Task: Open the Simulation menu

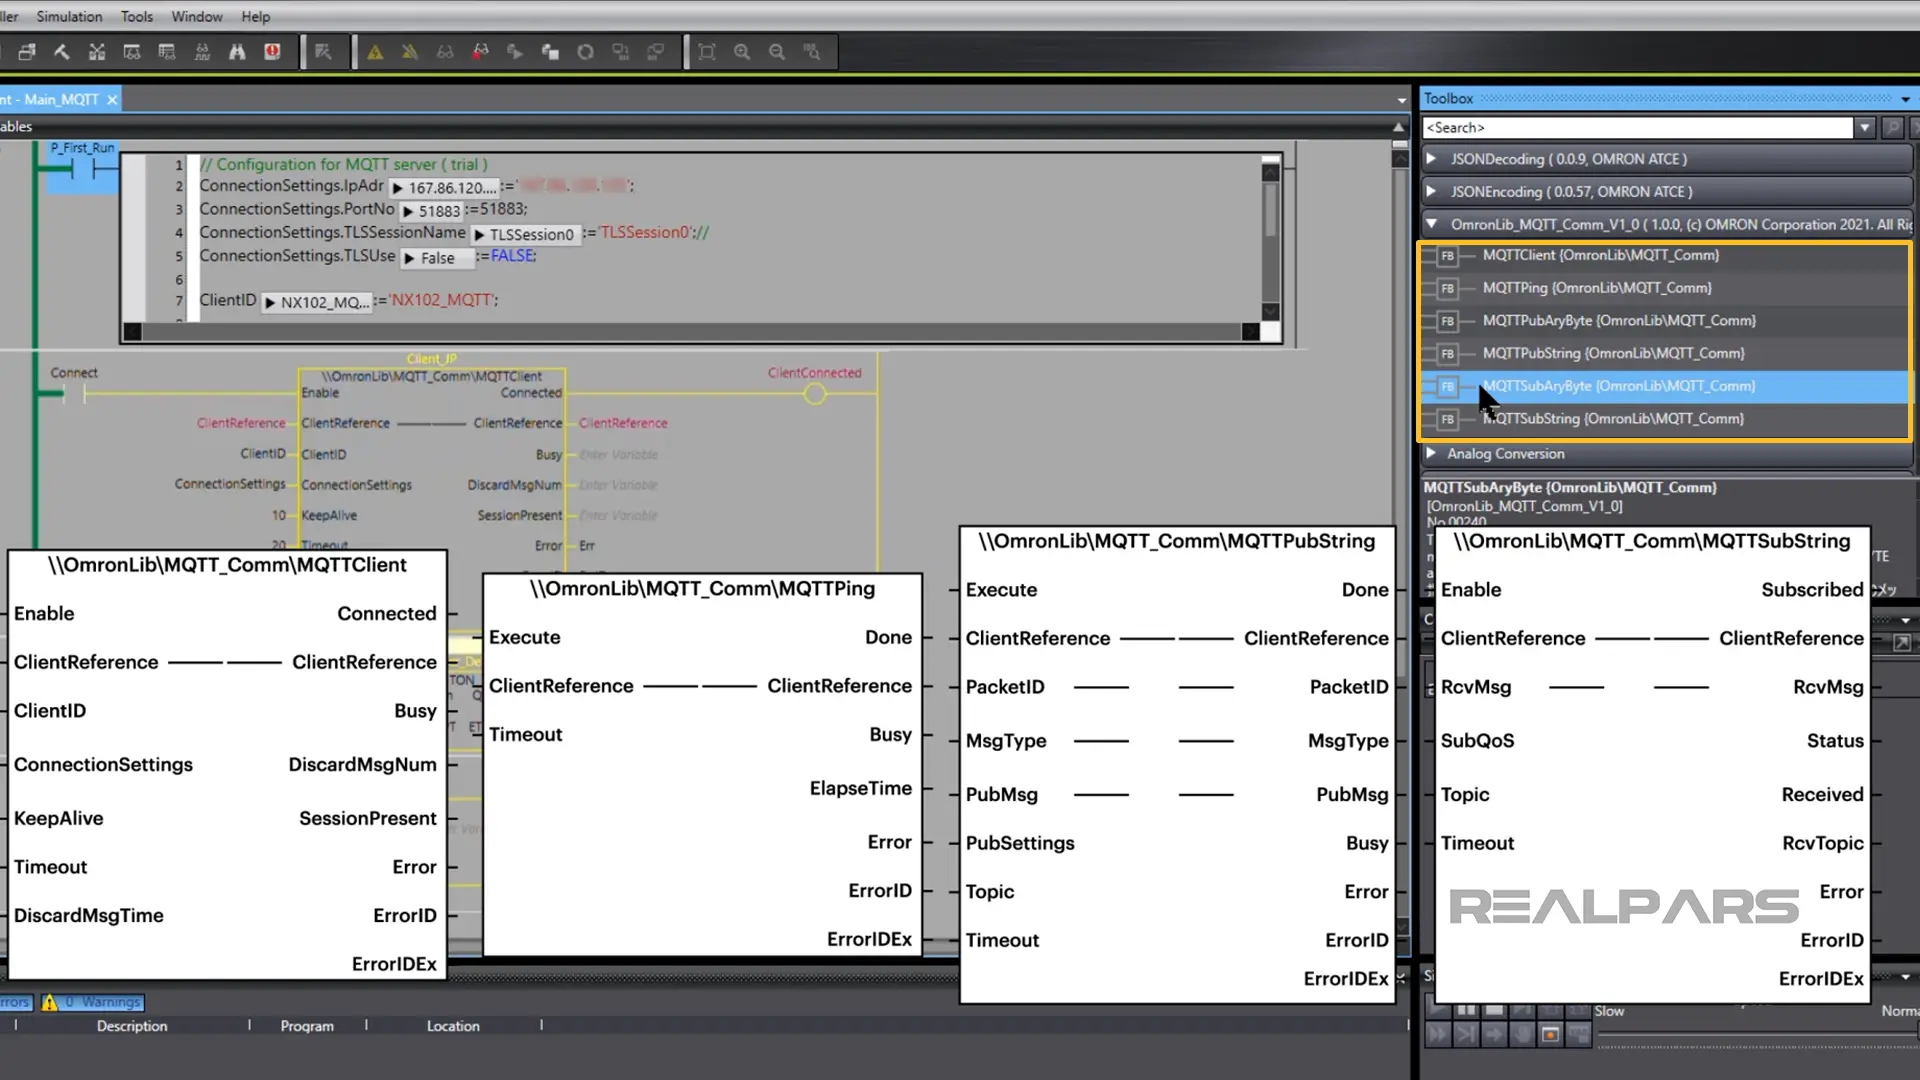Action: pos(69,16)
